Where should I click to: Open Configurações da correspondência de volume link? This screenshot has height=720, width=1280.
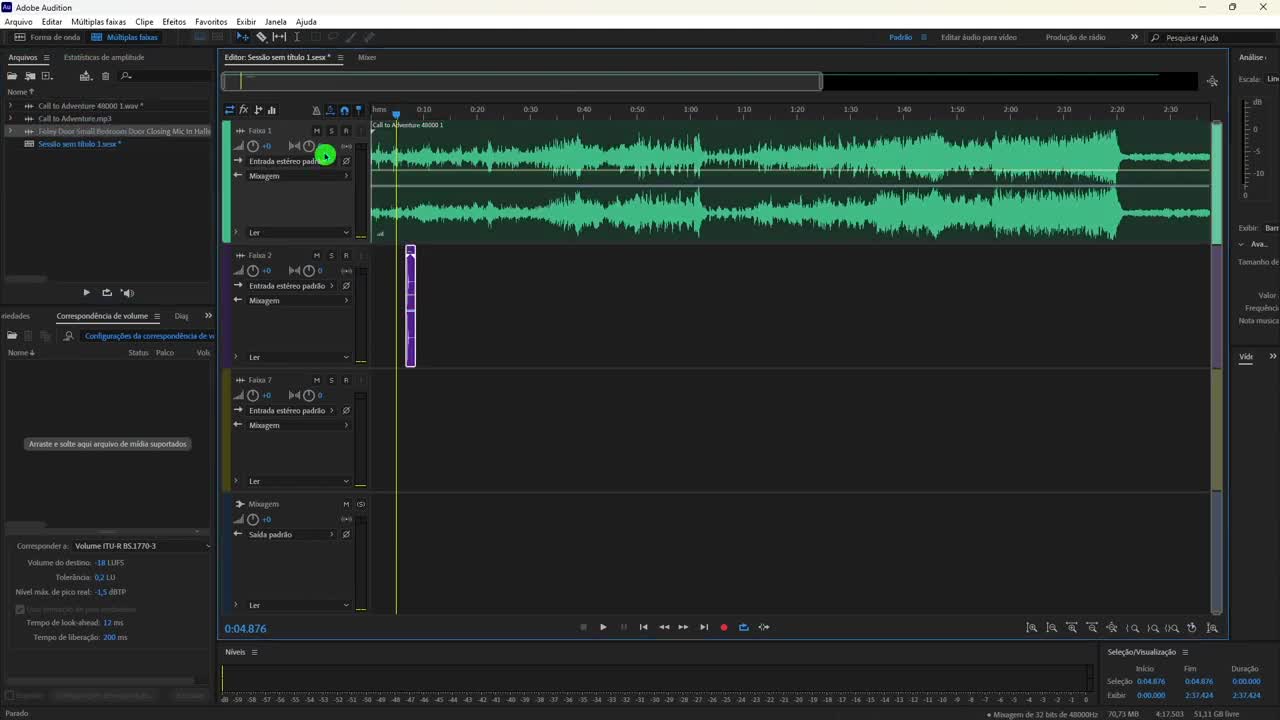click(149, 336)
